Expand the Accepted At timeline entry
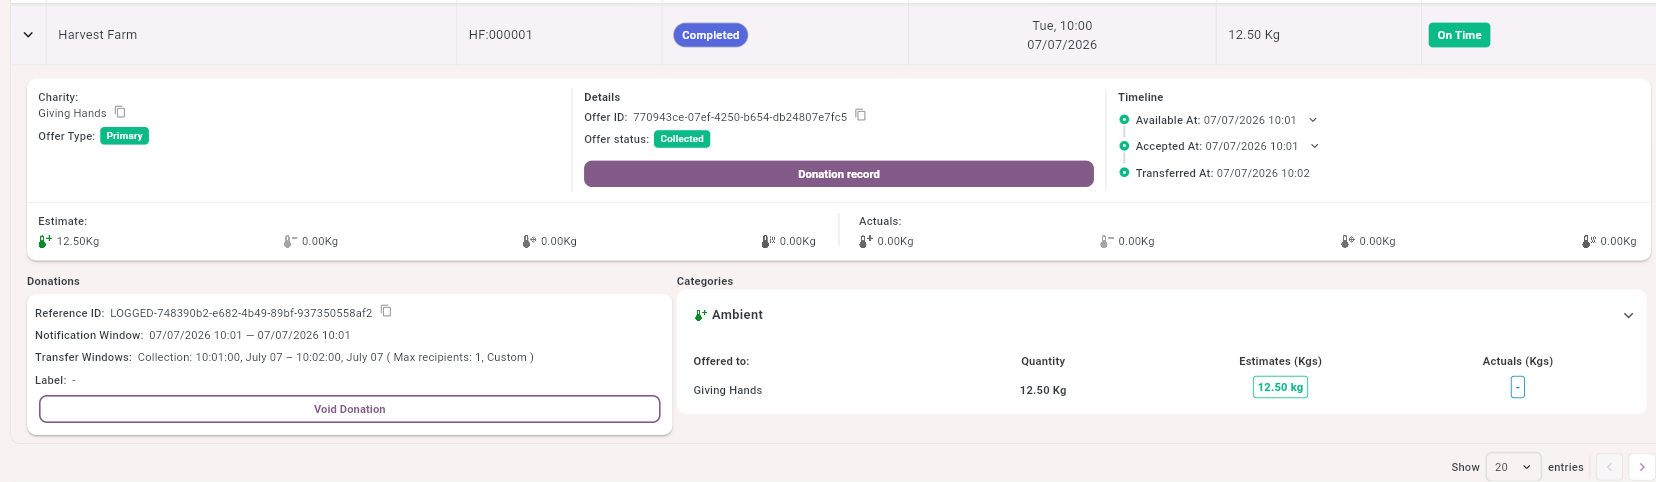The image size is (1656, 482). point(1314,146)
